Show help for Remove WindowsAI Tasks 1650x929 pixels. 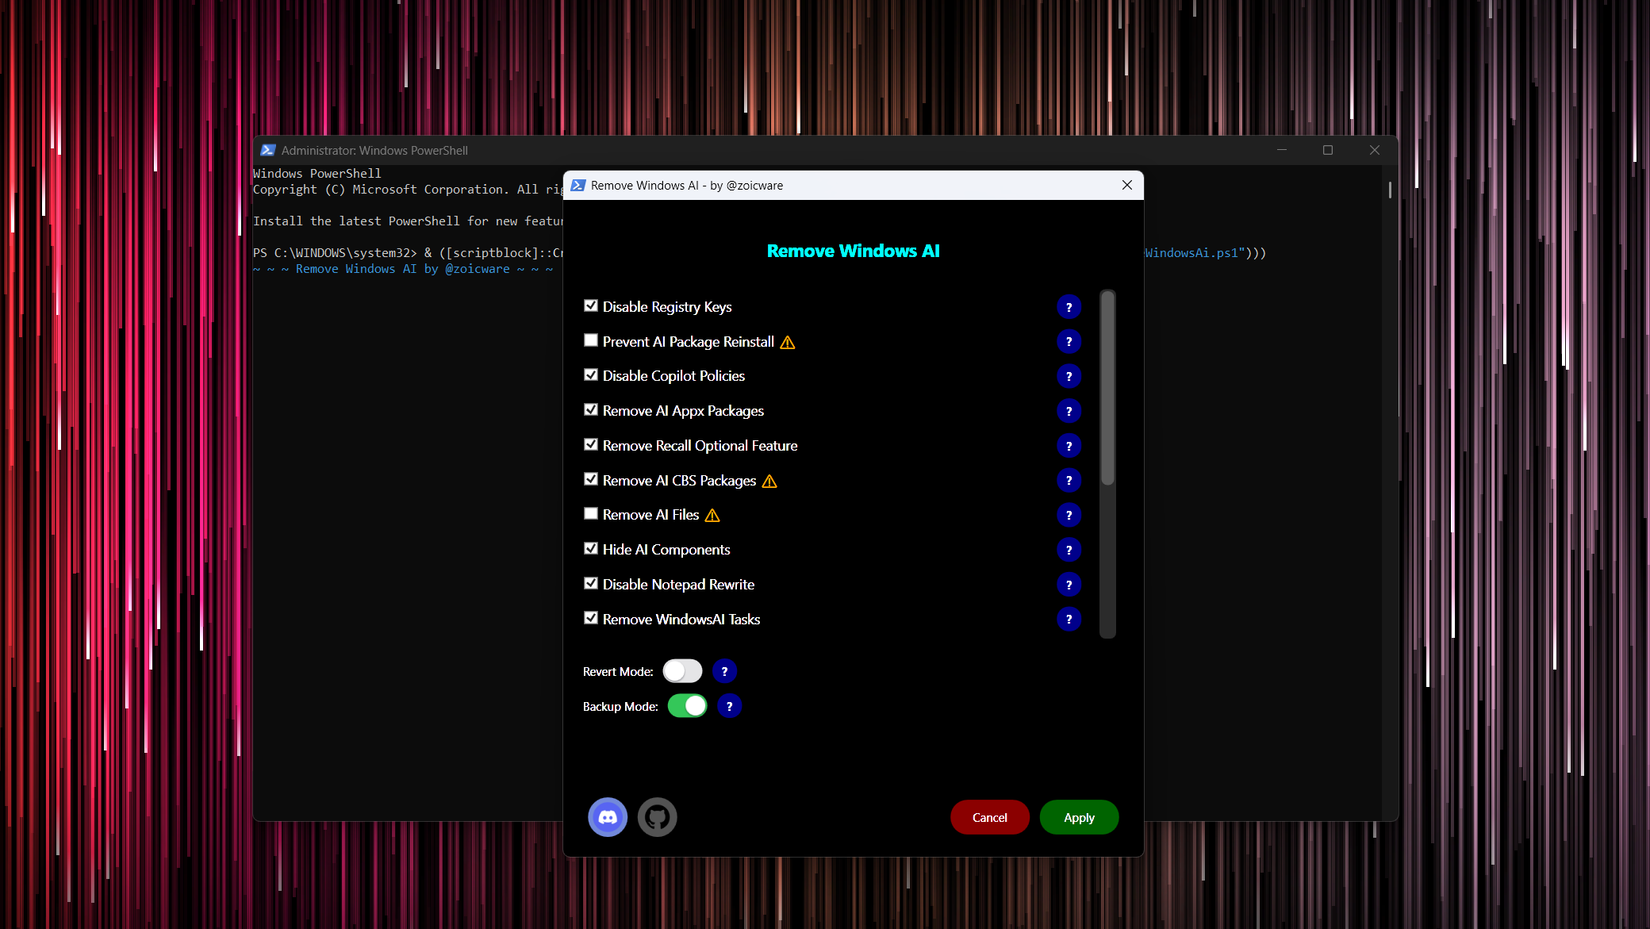[x=1069, y=619]
